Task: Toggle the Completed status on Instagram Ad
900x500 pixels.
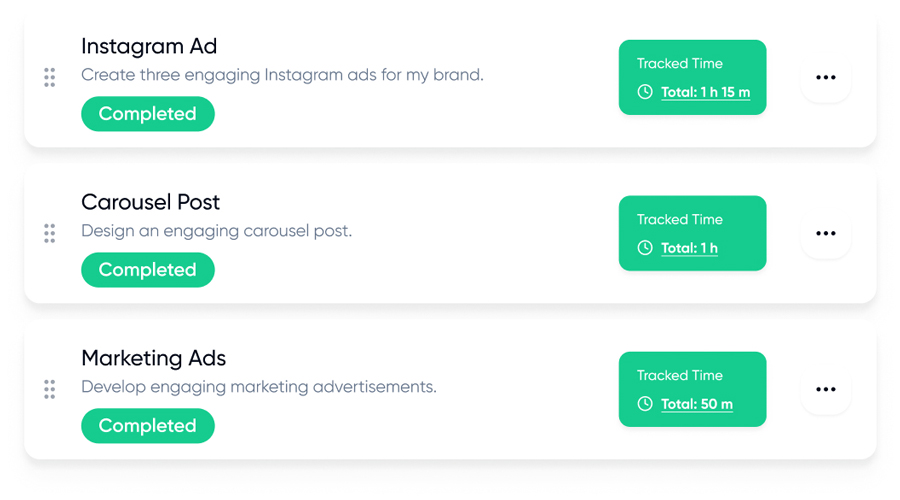Action: [x=147, y=114]
